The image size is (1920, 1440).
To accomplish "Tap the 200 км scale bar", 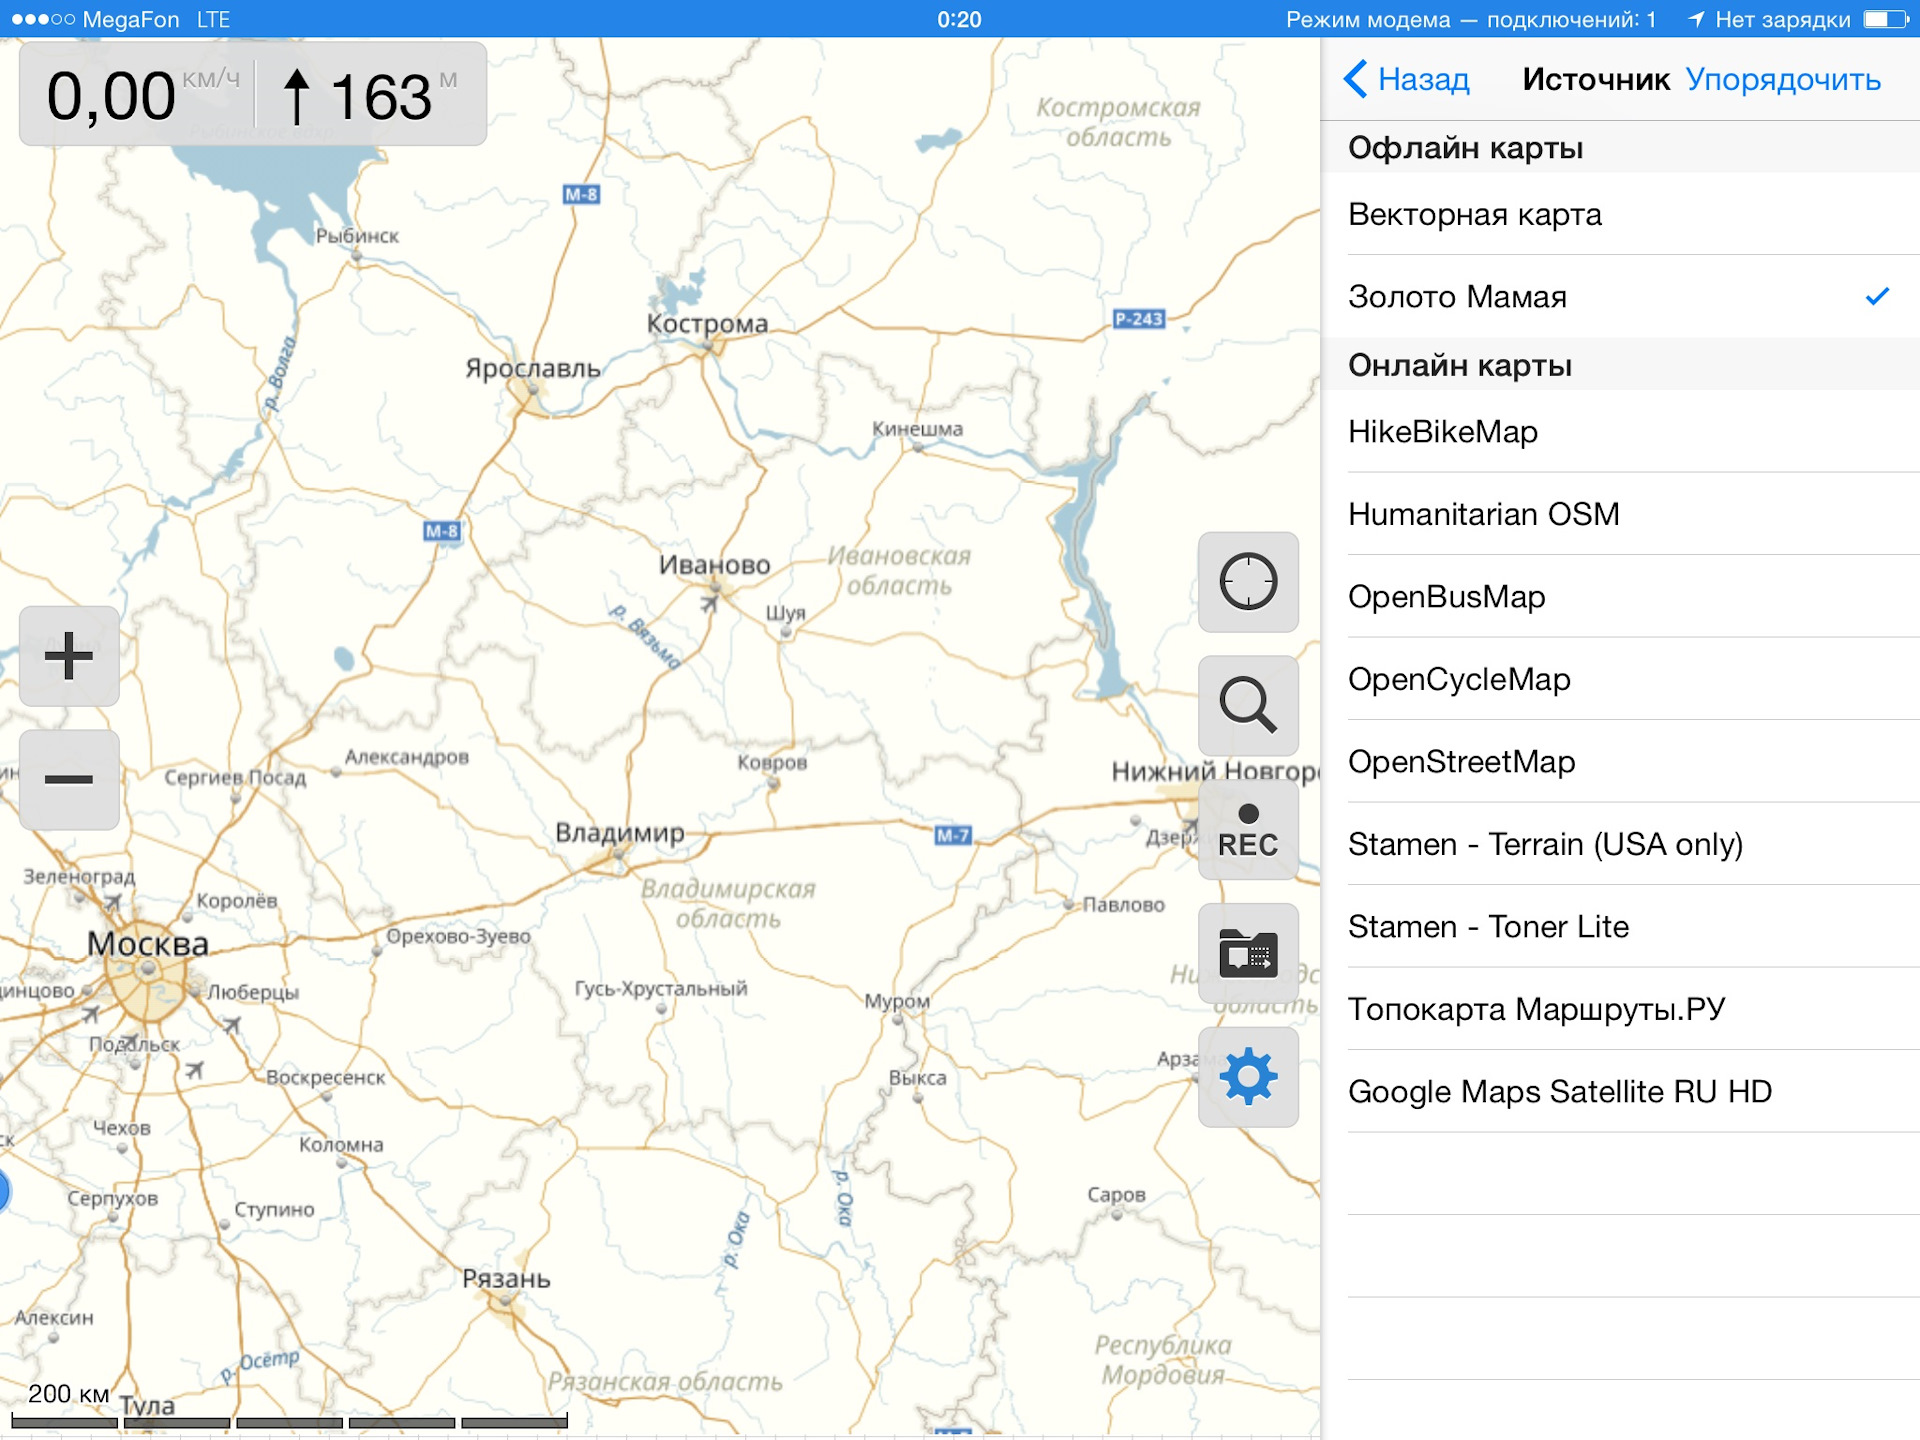I will 289,1407.
